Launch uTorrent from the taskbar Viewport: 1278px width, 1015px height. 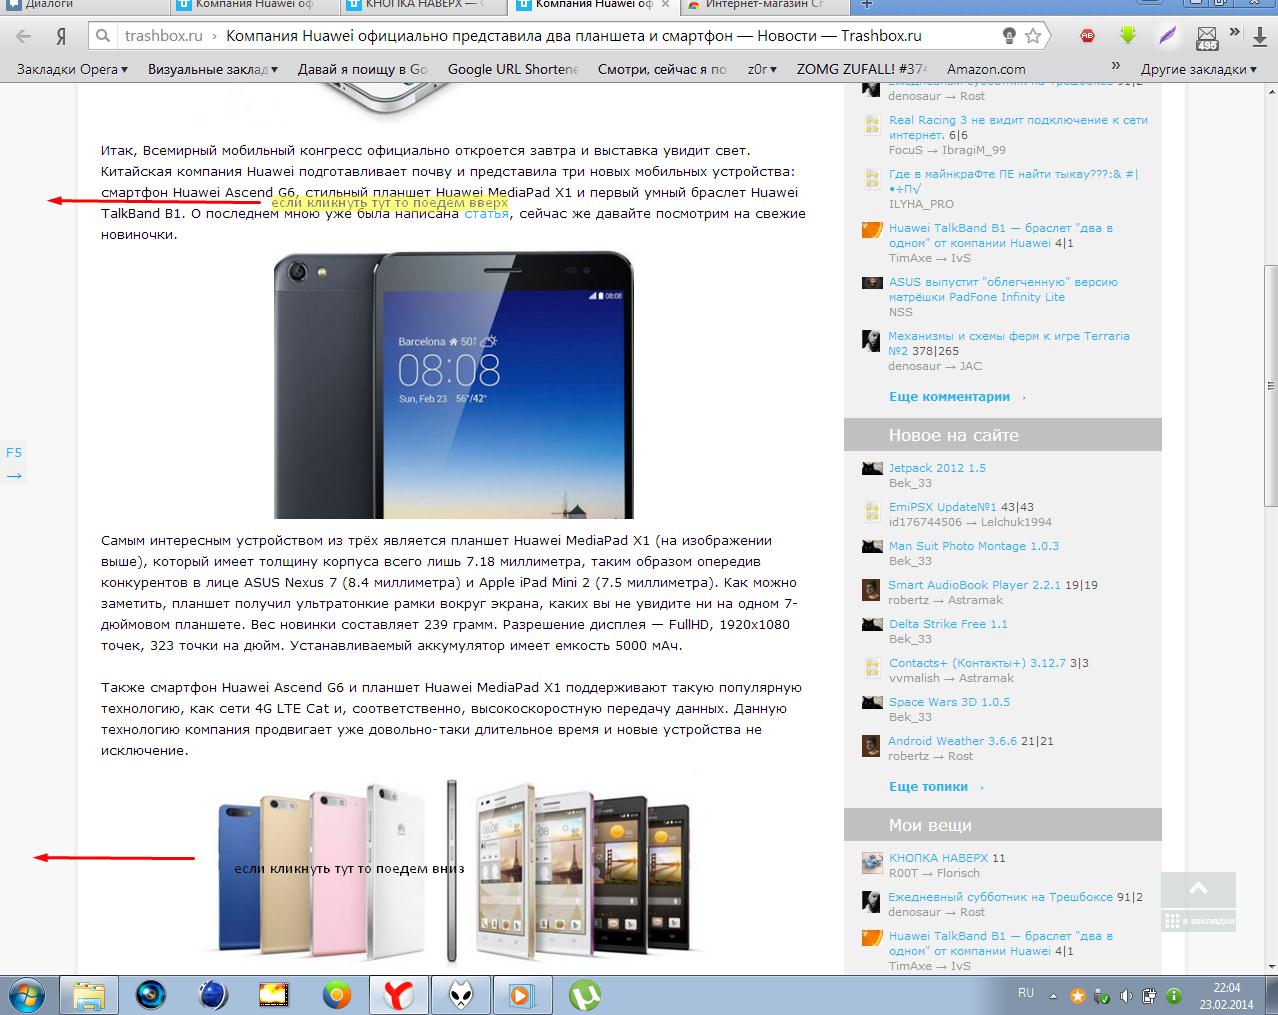pos(584,994)
